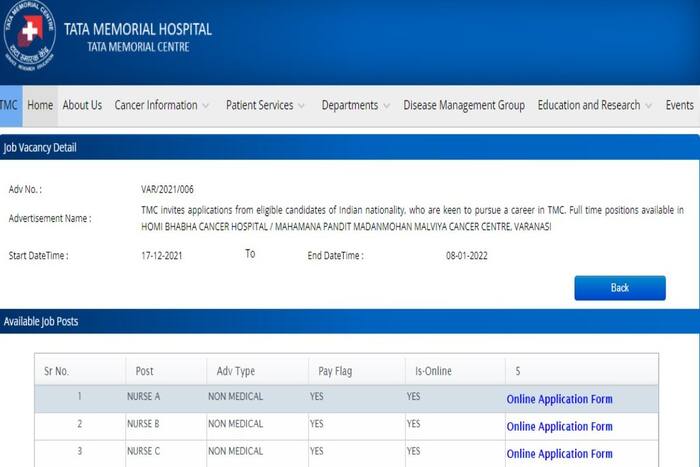This screenshot has width=700, height=467.
Task: Click the Post column header
Action: point(144,371)
